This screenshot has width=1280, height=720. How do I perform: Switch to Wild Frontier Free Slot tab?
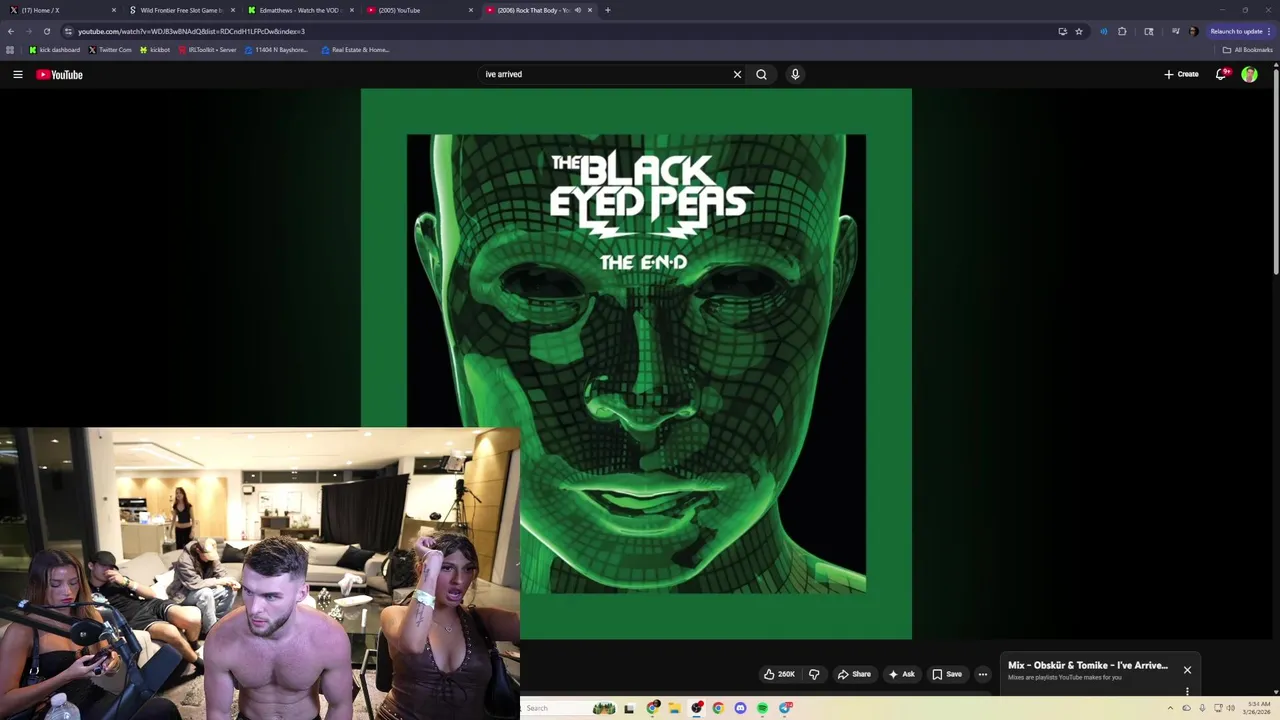pyautogui.click(x=180, y=10)
